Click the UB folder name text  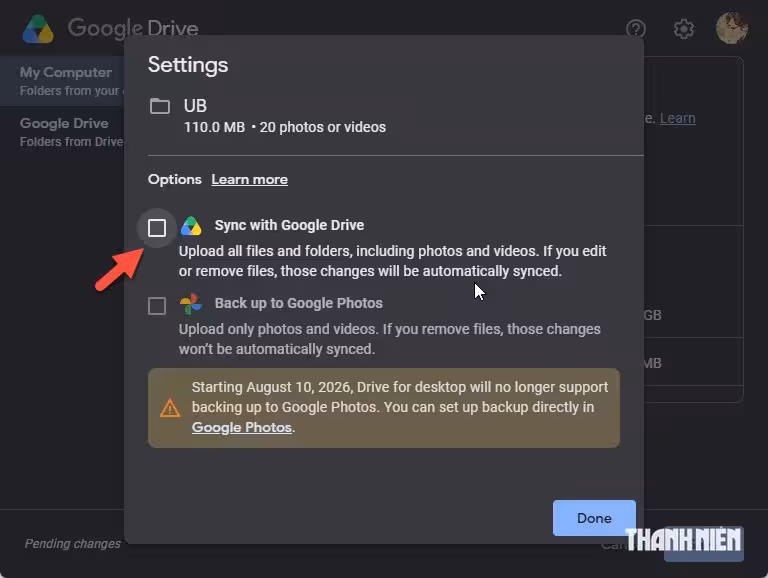195,106
